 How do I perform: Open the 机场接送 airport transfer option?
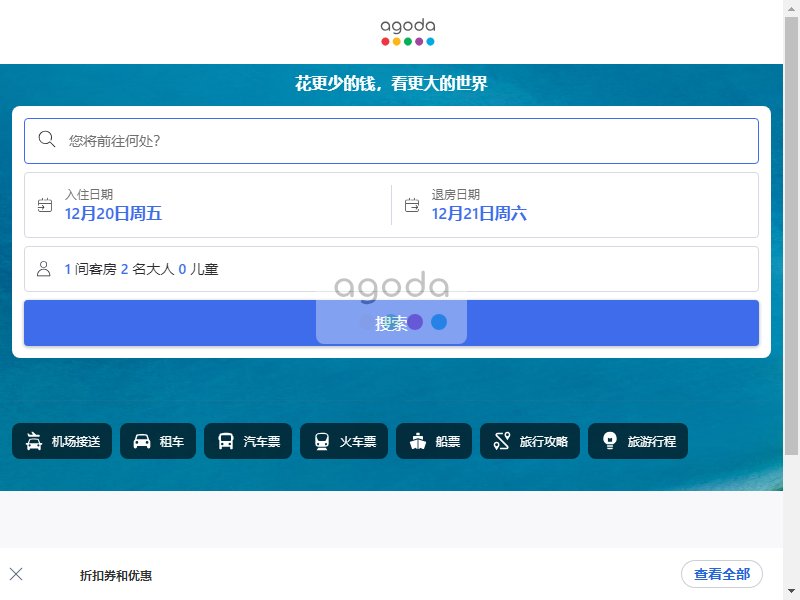pos(62,441)
